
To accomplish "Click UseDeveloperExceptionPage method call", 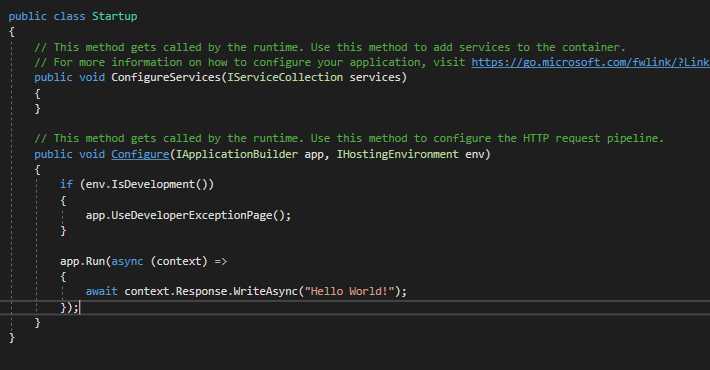I will point(192,215).
